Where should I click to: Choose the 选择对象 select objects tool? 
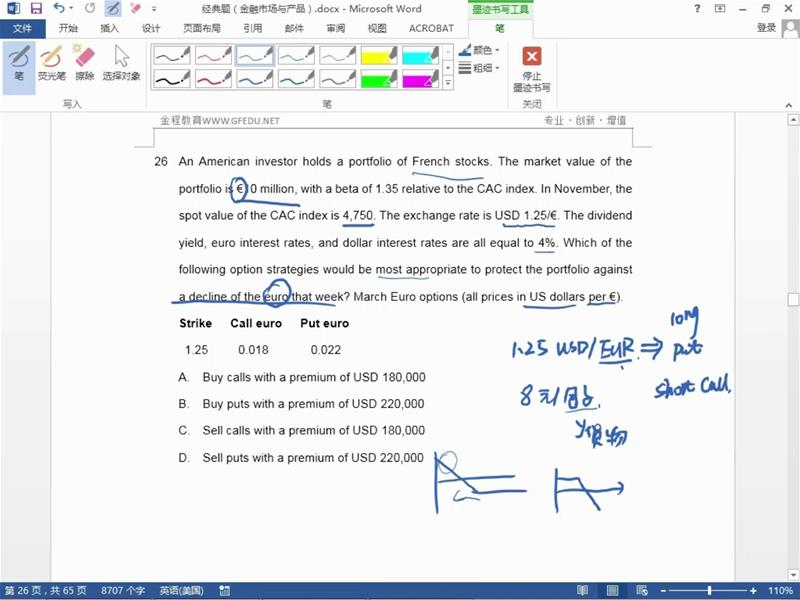[121, 64]
